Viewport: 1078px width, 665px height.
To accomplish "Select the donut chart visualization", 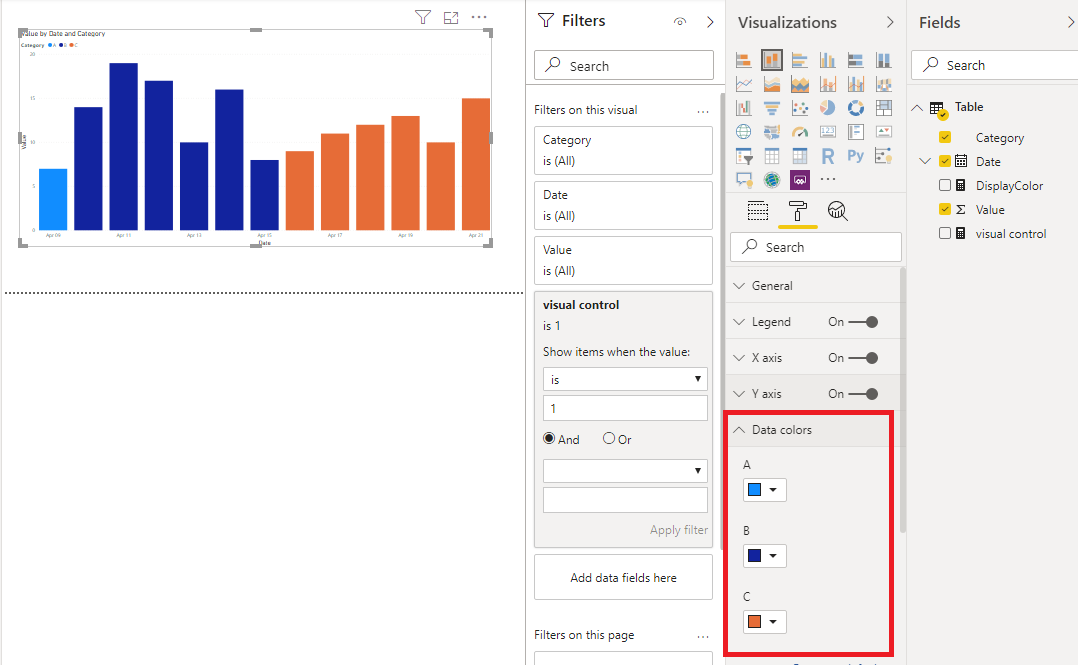I will point(855,108).
